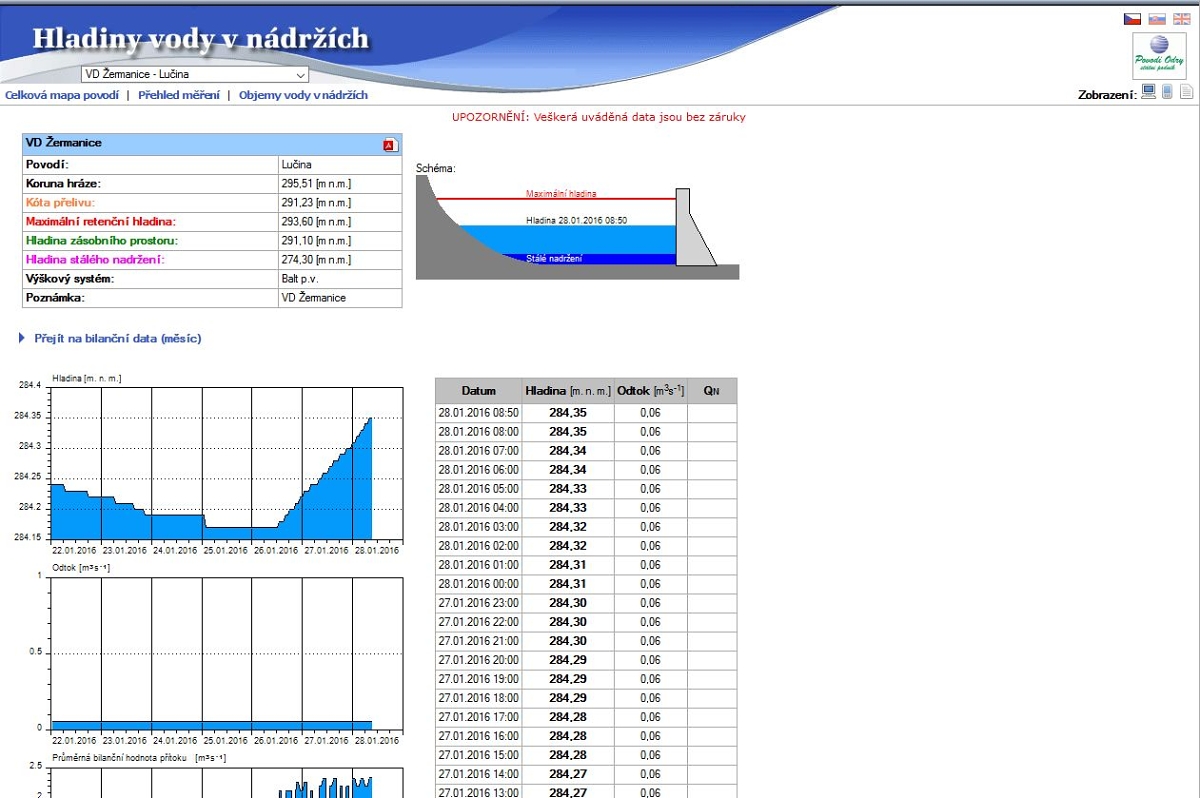
Task: Switch language to English flag
Action: [1182, 19]
